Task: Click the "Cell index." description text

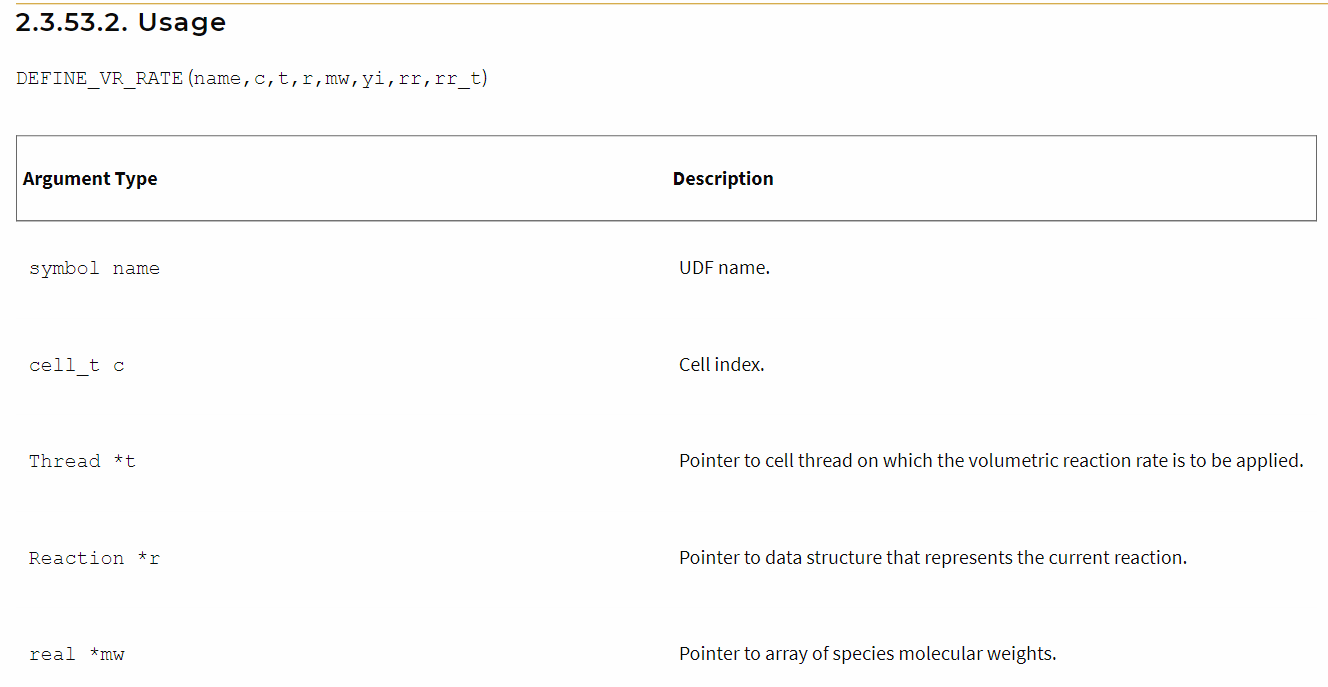Action: click(721, 365)
